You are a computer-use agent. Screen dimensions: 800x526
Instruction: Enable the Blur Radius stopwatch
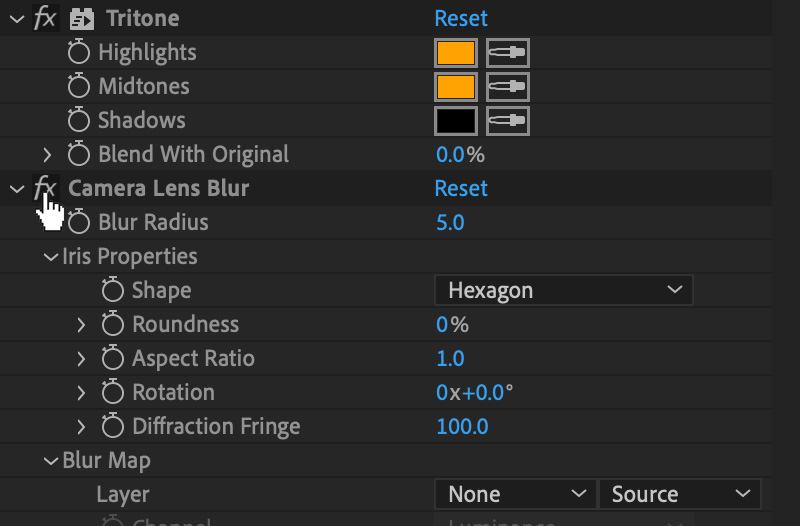[x=79, y=222]
